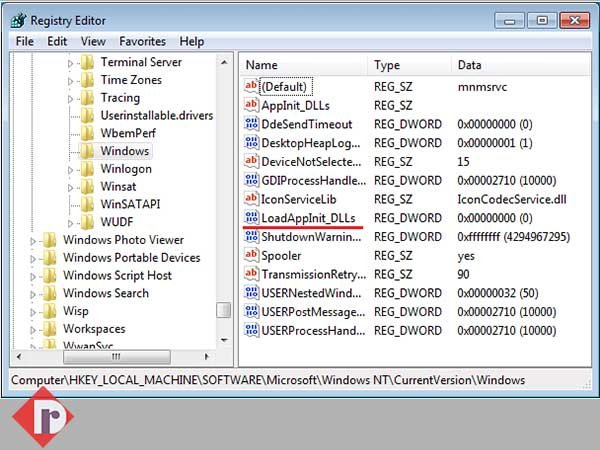600x450 pixels.
Task: Select the Winlogon folder icon
Action: point(87,169)
